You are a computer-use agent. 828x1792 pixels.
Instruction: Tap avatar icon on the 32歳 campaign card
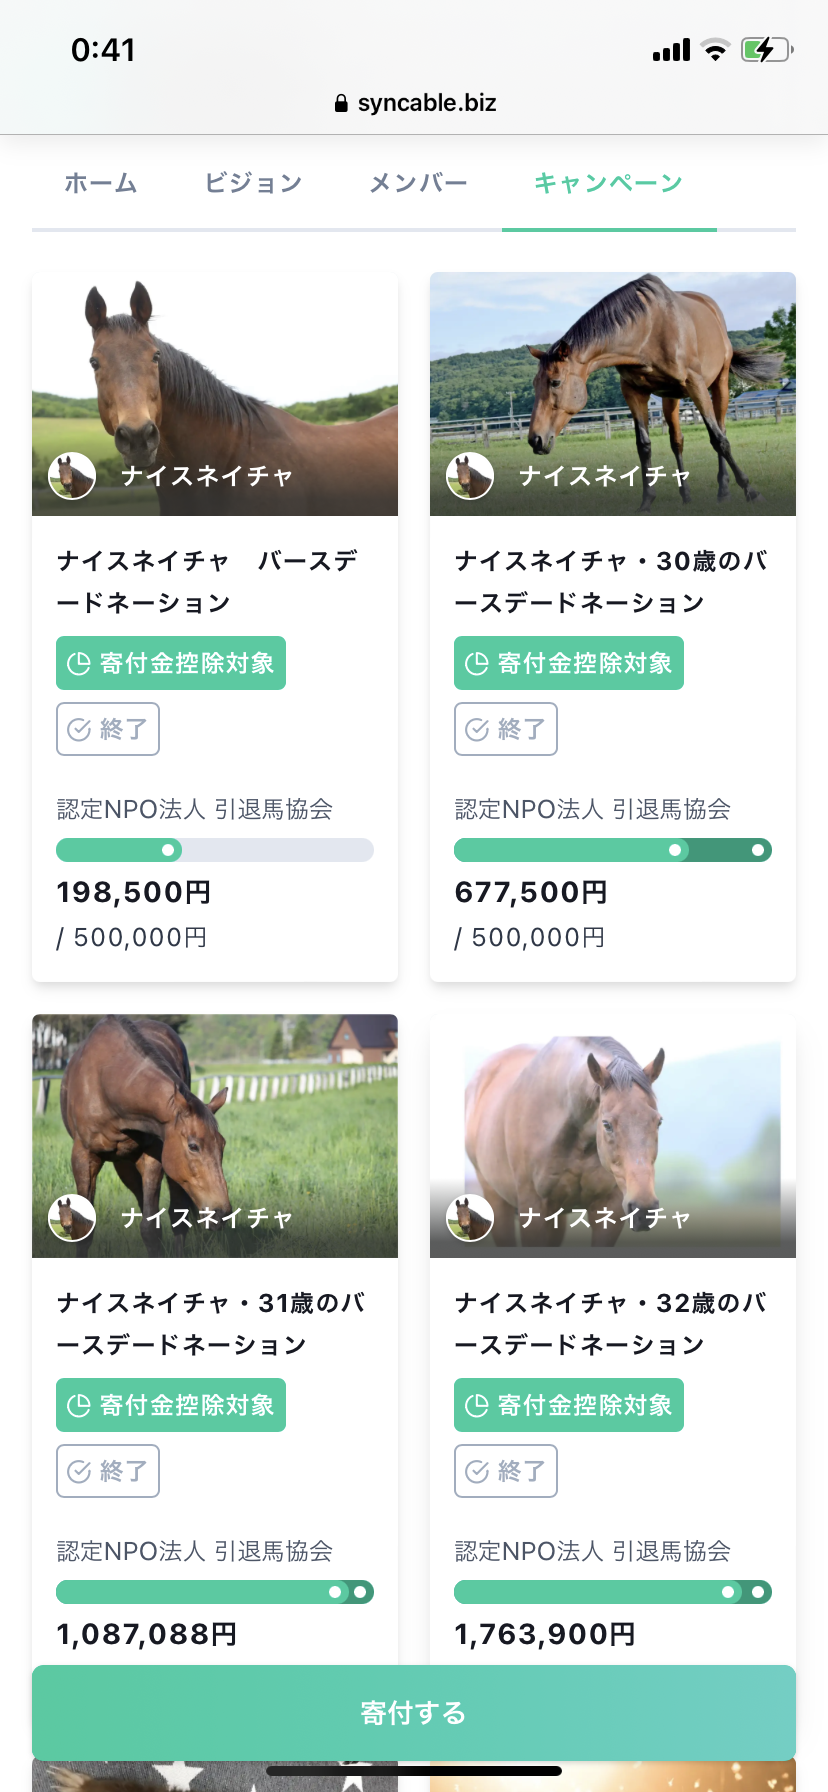(x=470, y=1217)
